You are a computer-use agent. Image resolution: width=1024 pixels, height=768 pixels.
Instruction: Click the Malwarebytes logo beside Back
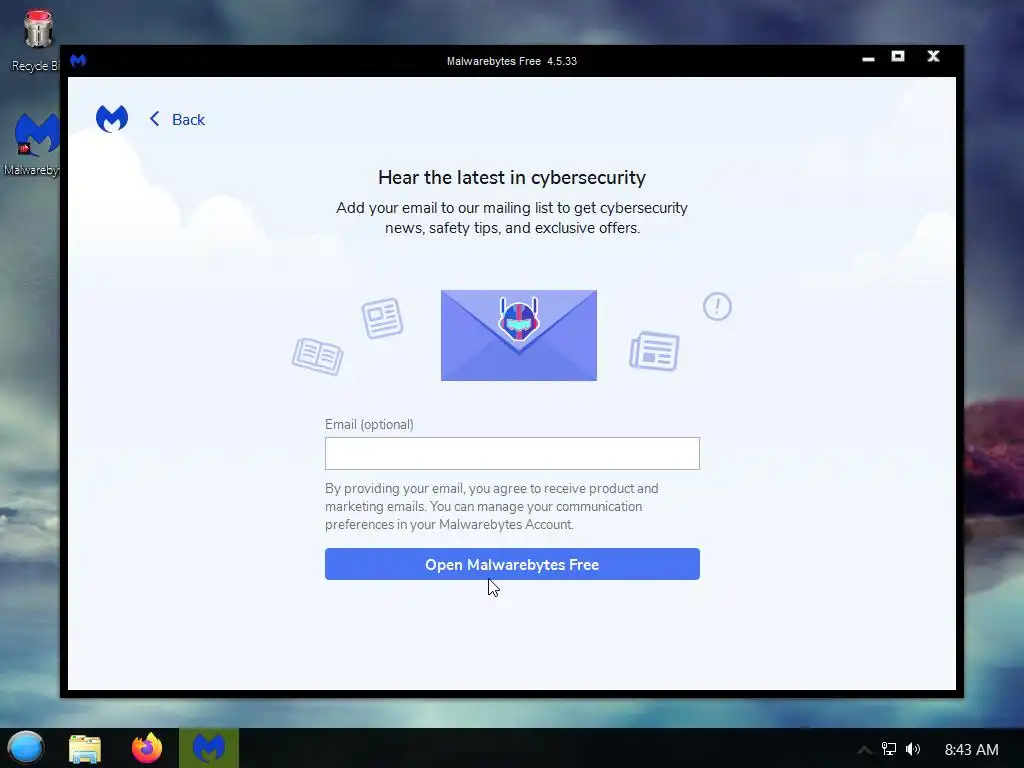click(x=112, y=119)
